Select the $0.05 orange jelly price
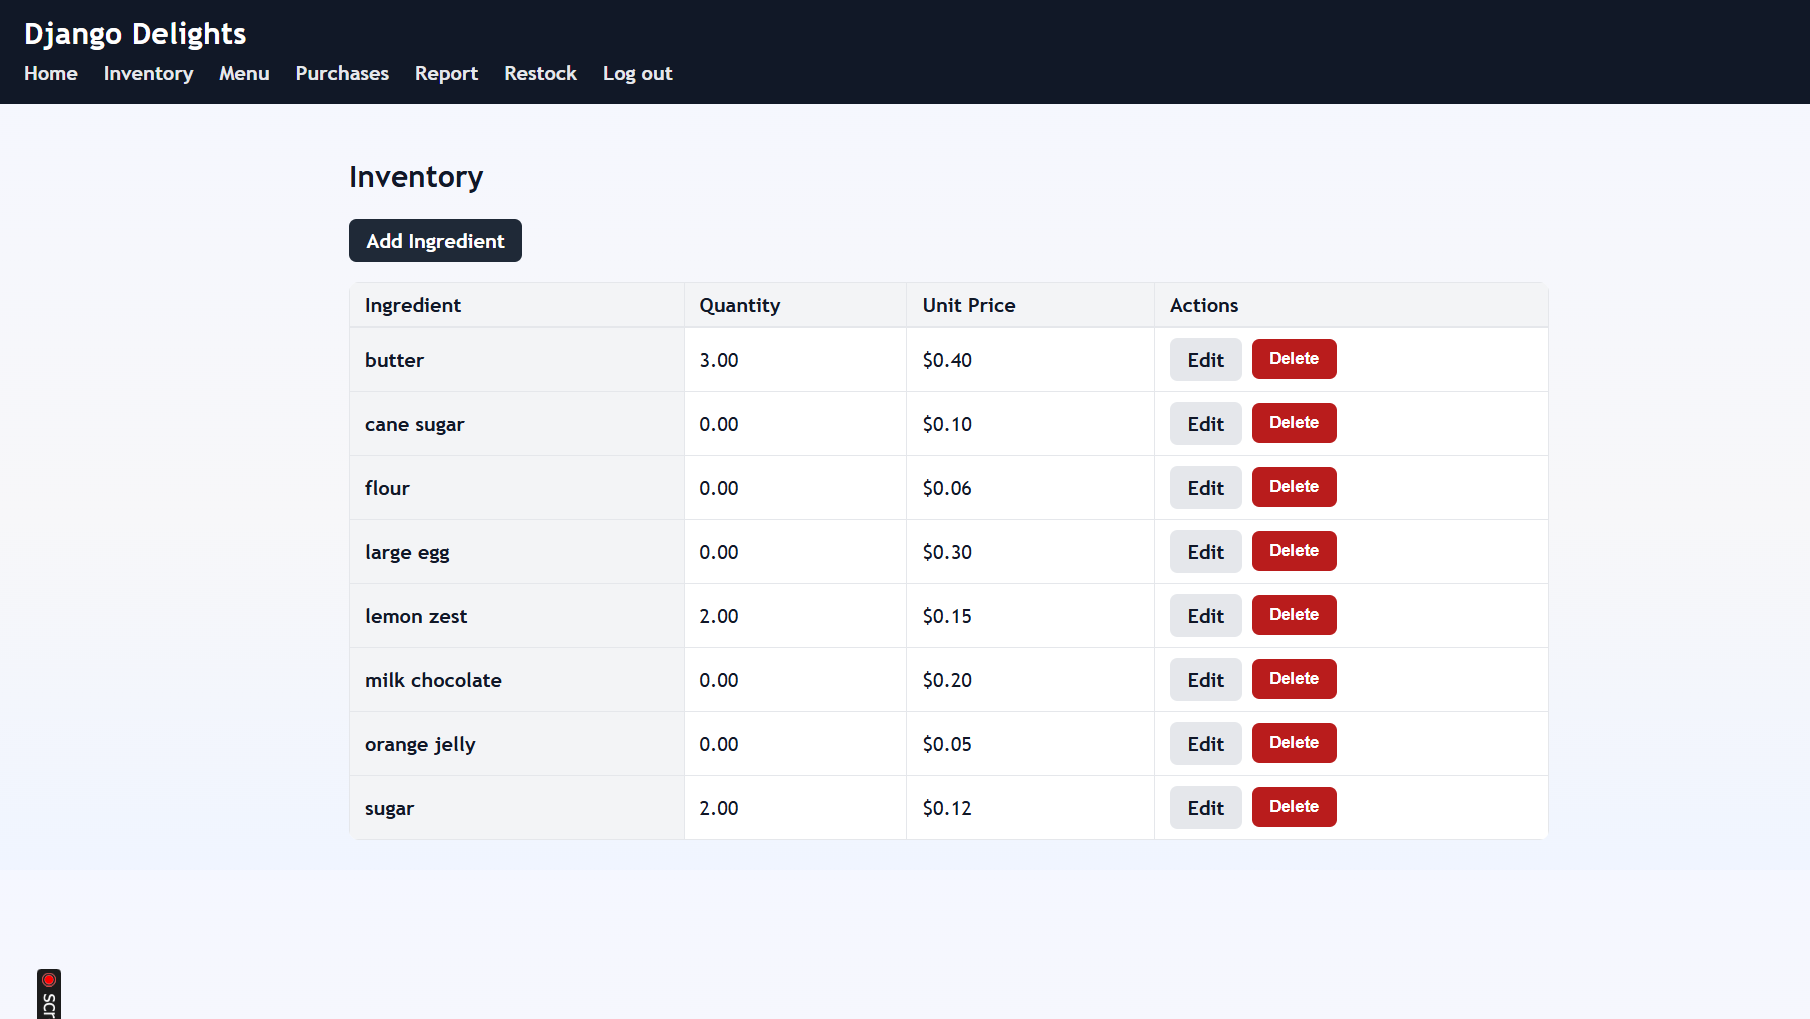Screen dimensions: 1810x1019 [x=1030, y=744]
